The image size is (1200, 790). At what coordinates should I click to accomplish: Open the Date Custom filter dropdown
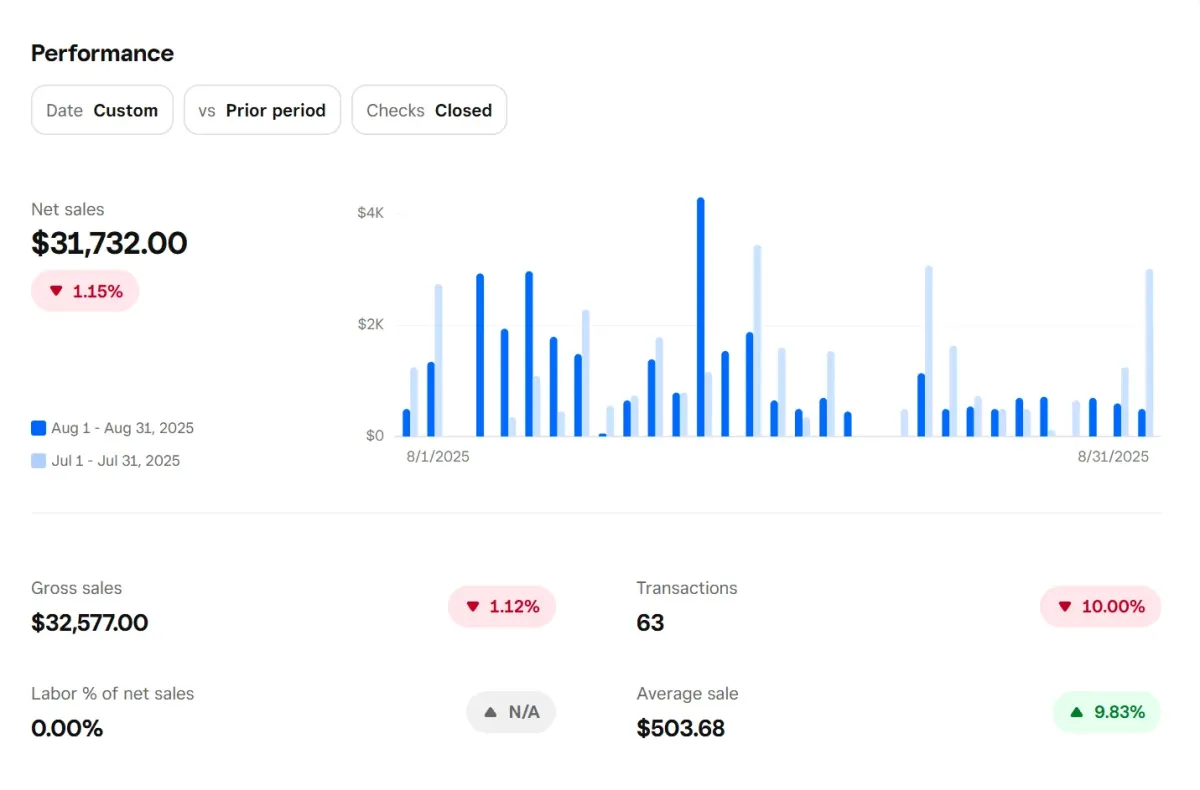[102, 110]
